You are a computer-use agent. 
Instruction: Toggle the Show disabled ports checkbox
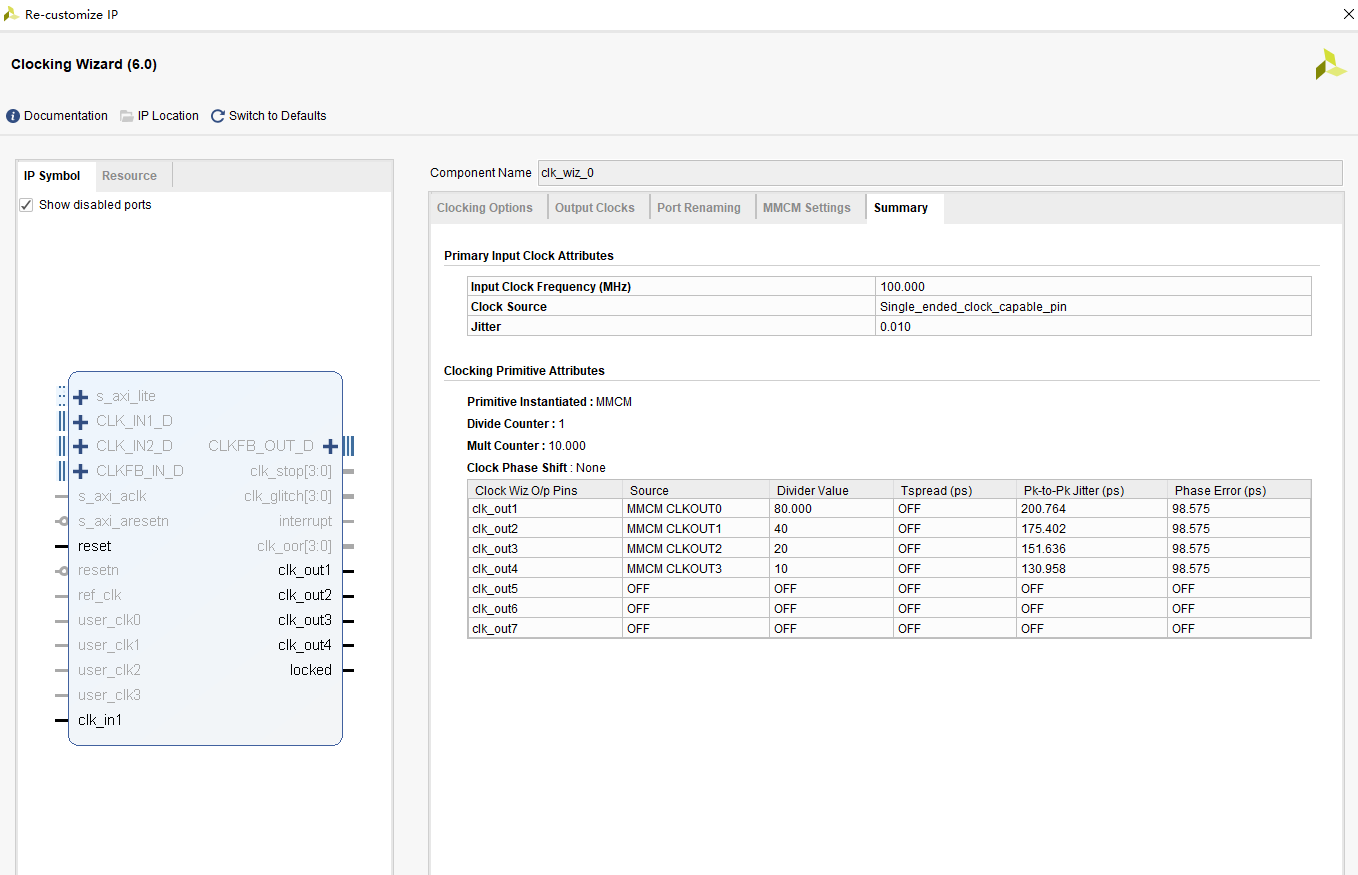click(26, 205)
